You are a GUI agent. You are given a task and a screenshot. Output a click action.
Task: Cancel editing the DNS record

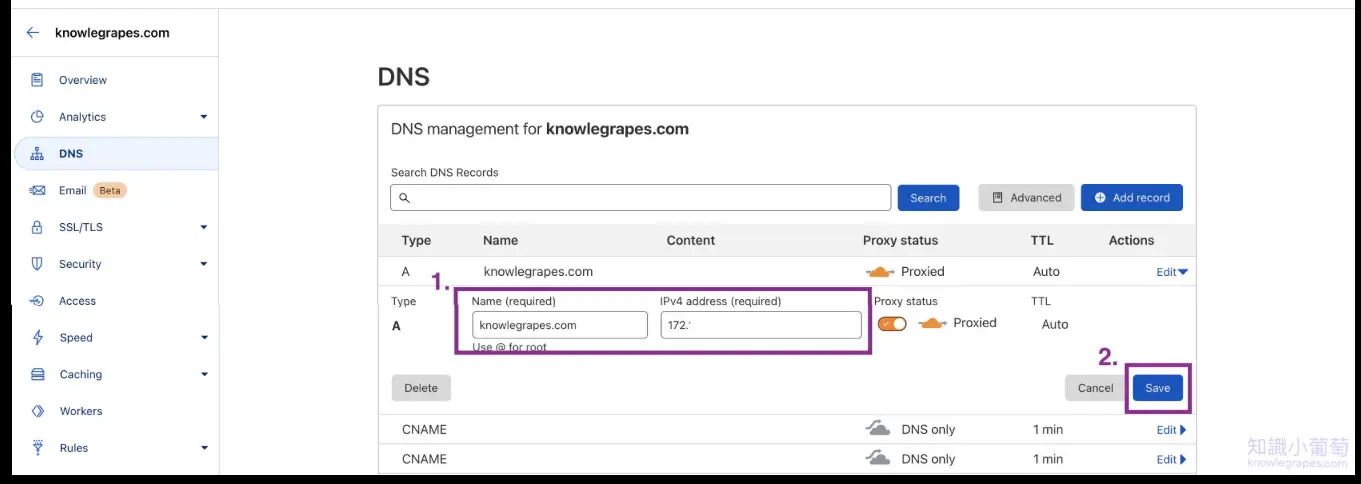(1095, 388)
